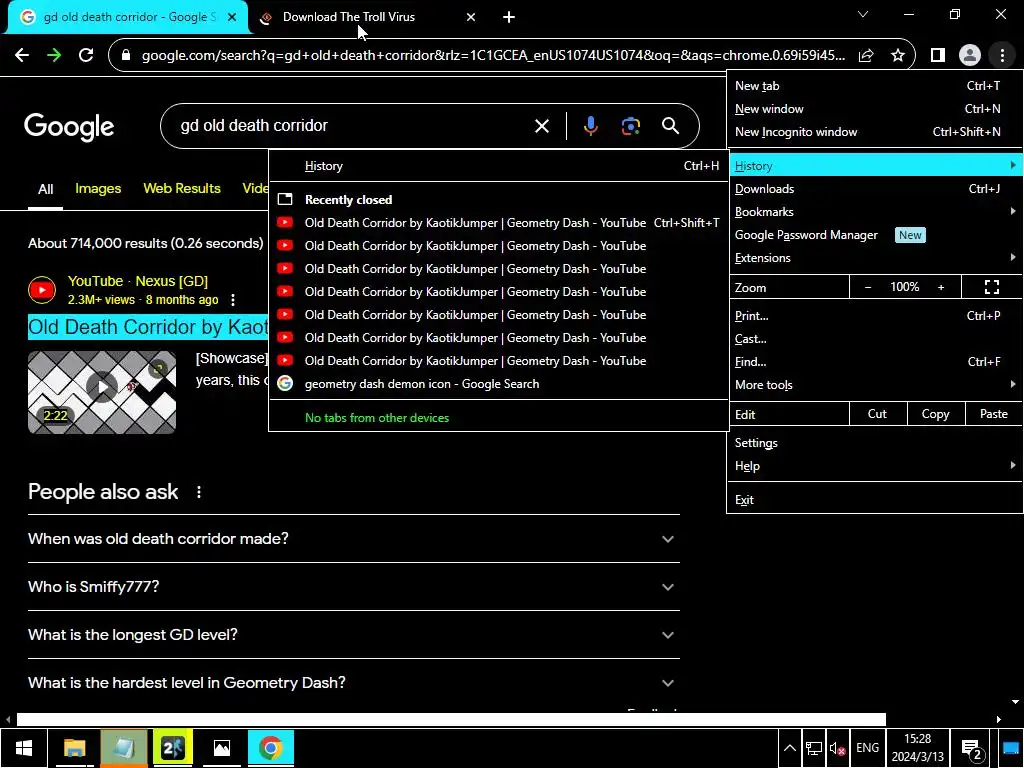This screenshot has width=1024, height=768.
Task: Open the notification center icon
Action: [x=972, y=750]
